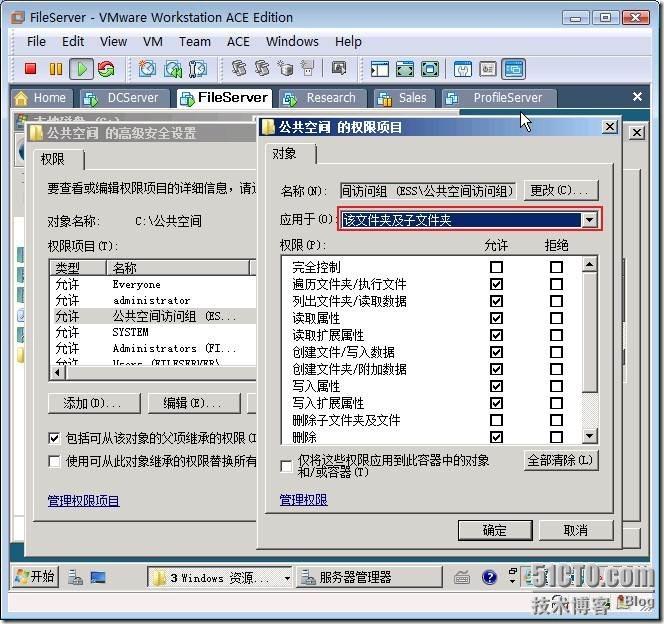Click the ACE deploy cube icon
The width and height of the screenshot is (664, 624).
click(285, 68)
